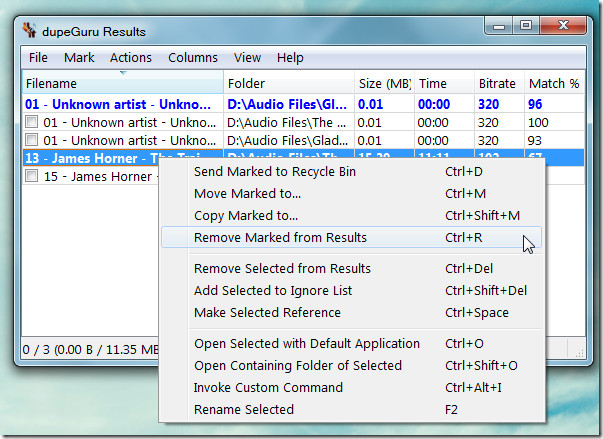603x439 pixels.
Task: Open the File menu
Action: click(x=38, y=58)
